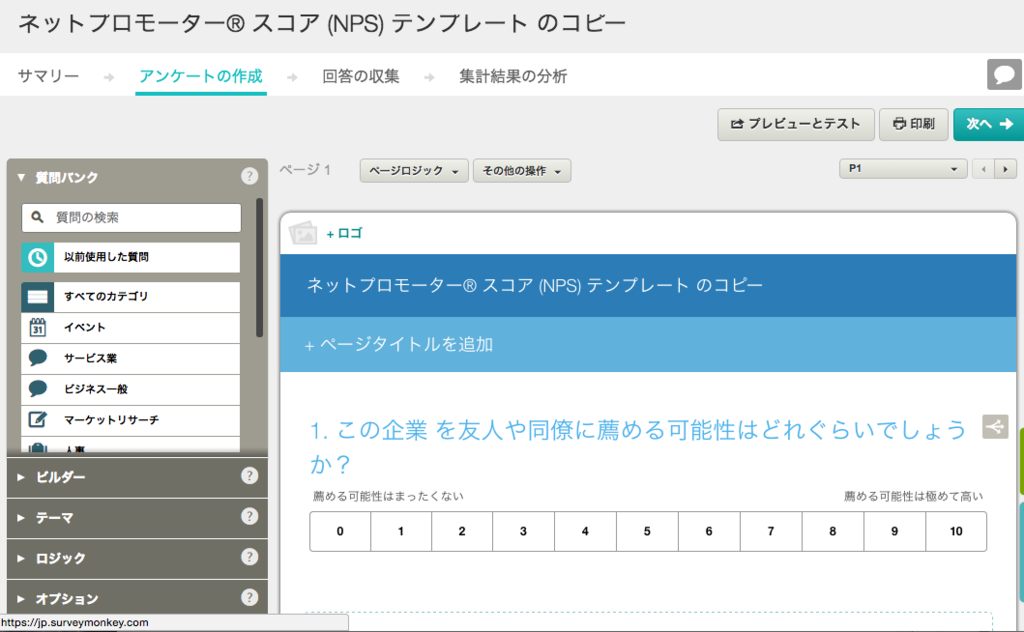Select the ビジネス一般 category

coord(131,389)
